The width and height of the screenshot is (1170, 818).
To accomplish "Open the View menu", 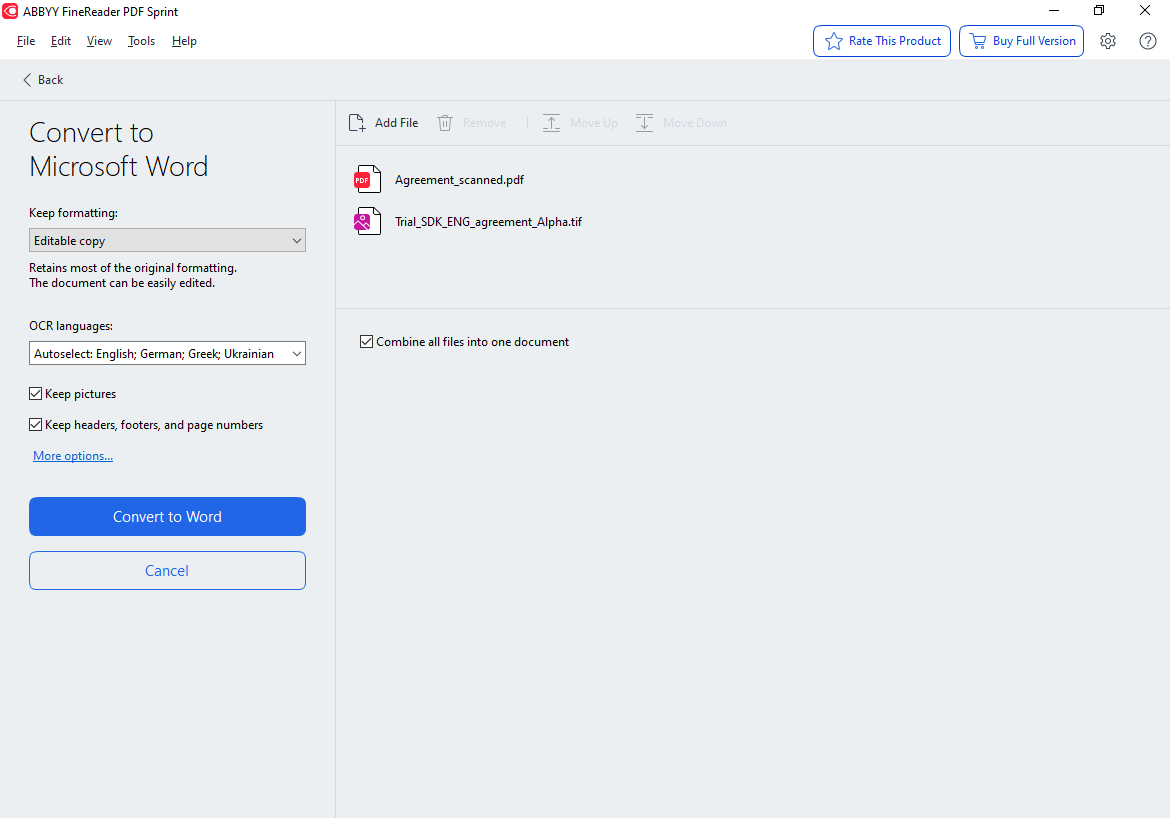I will click(x=99, y=41).
